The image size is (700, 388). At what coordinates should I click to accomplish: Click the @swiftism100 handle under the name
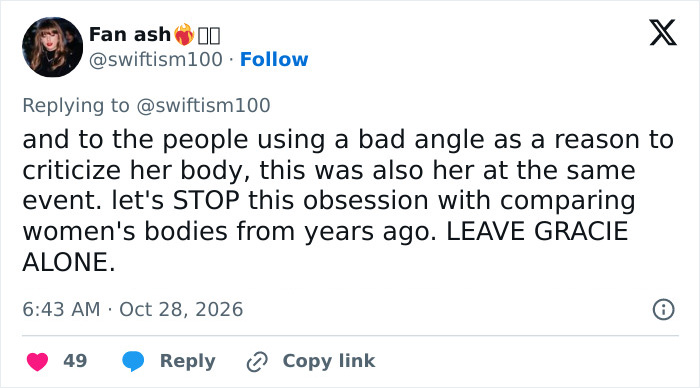click(155, 59)
